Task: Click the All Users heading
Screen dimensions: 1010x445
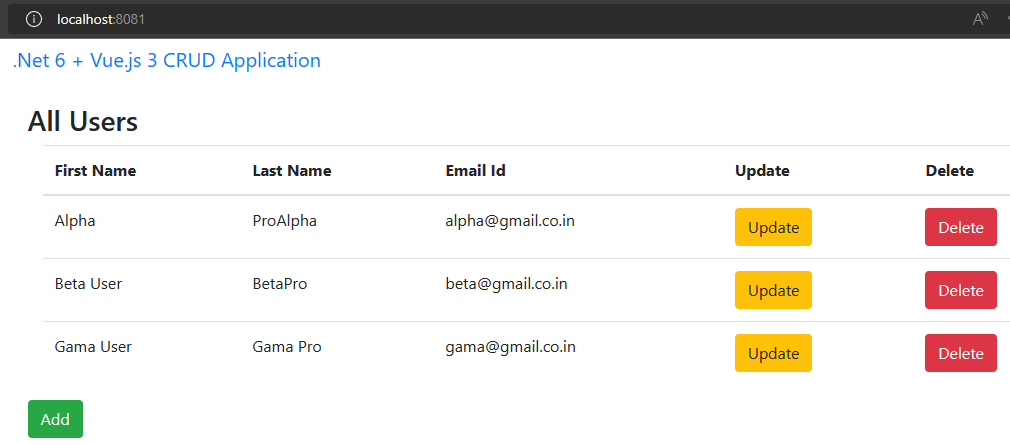Action: tap(83, 121)
